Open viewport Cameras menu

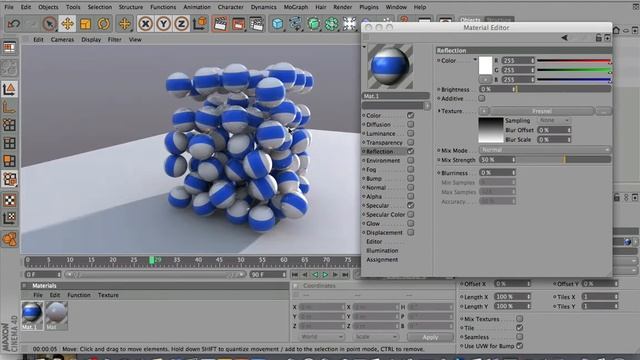62,40
